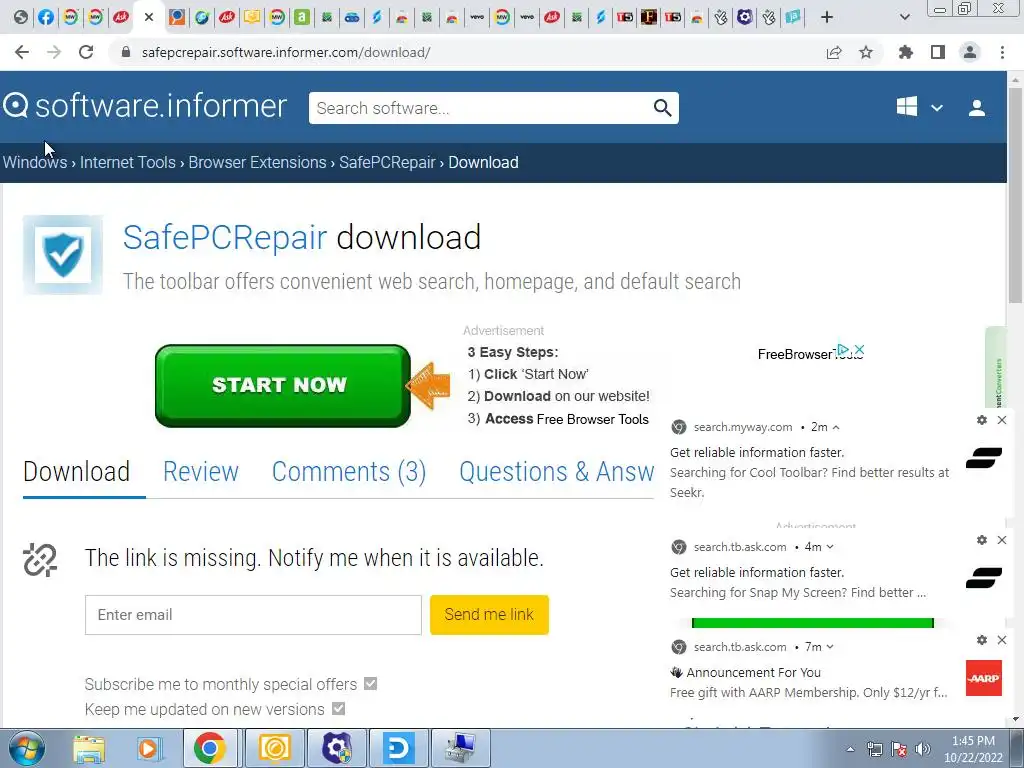Click the AdChoices triangle icon

click(x=843, y=349)
